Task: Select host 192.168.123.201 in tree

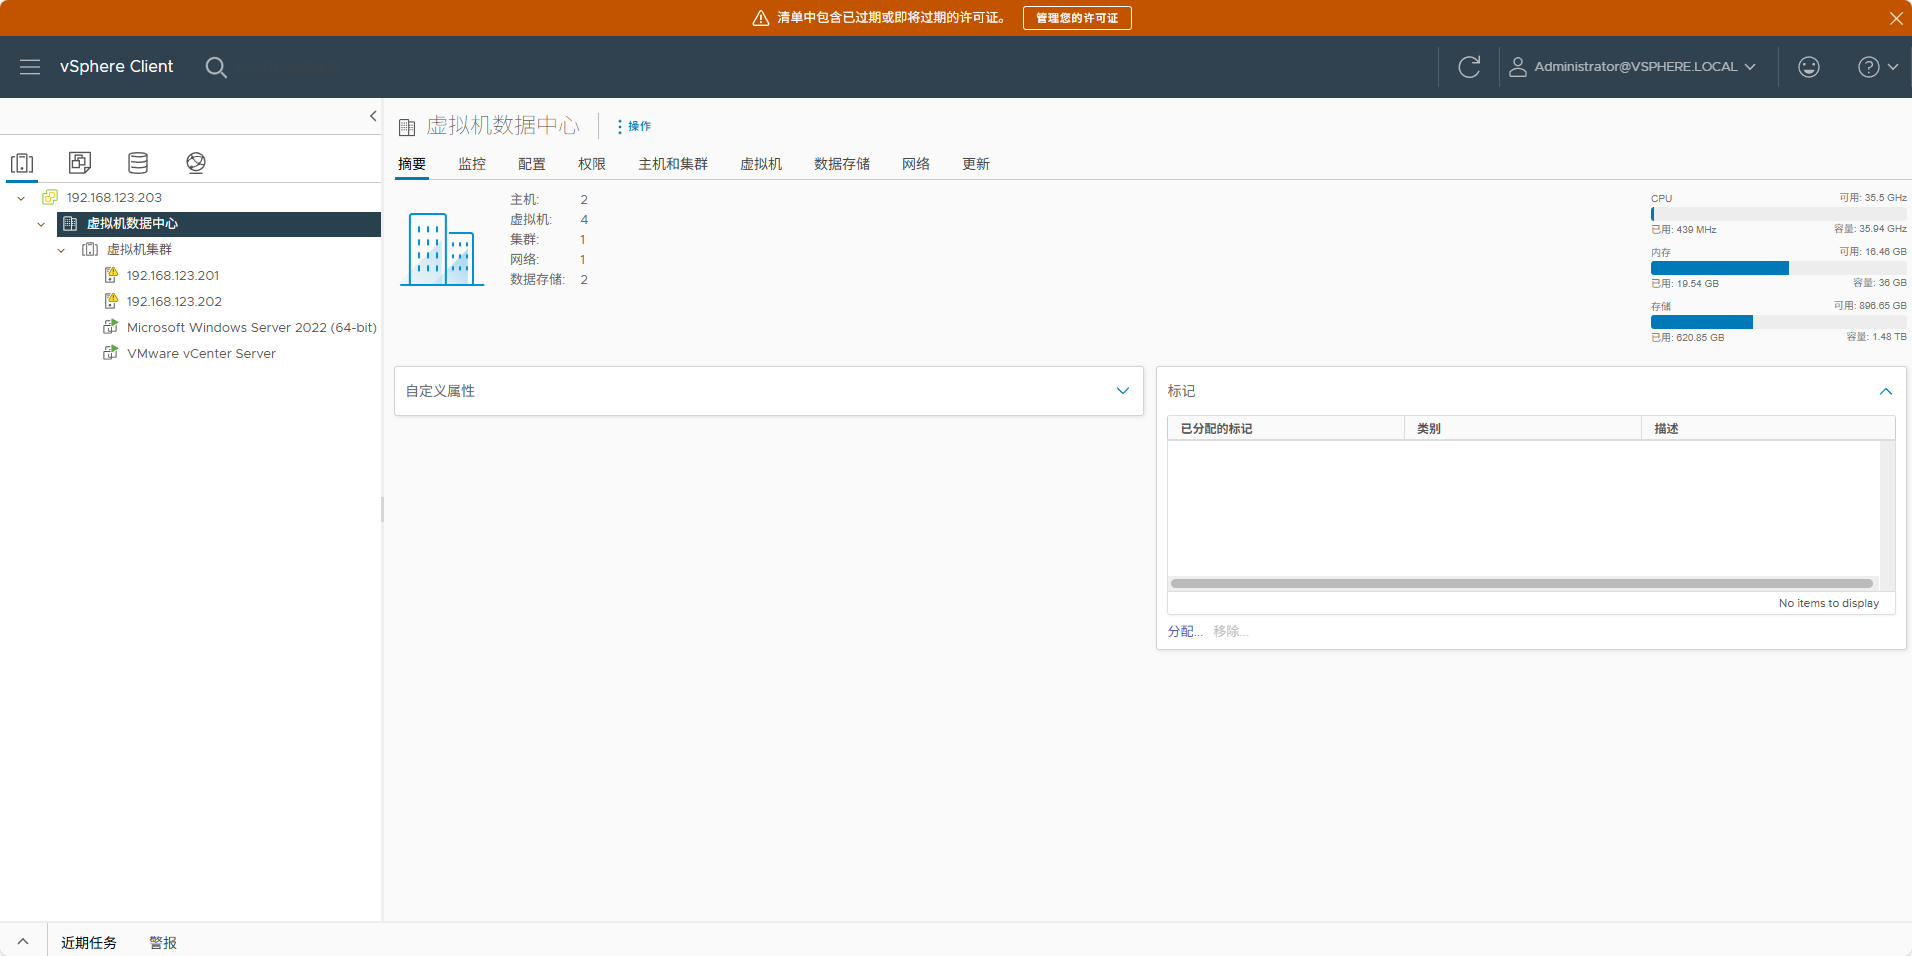Action: pos(172,276)
